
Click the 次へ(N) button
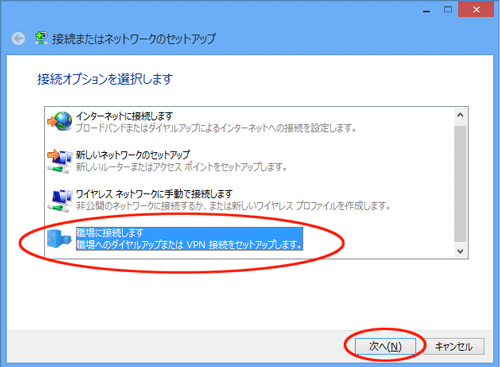click(x=385, y=347)
